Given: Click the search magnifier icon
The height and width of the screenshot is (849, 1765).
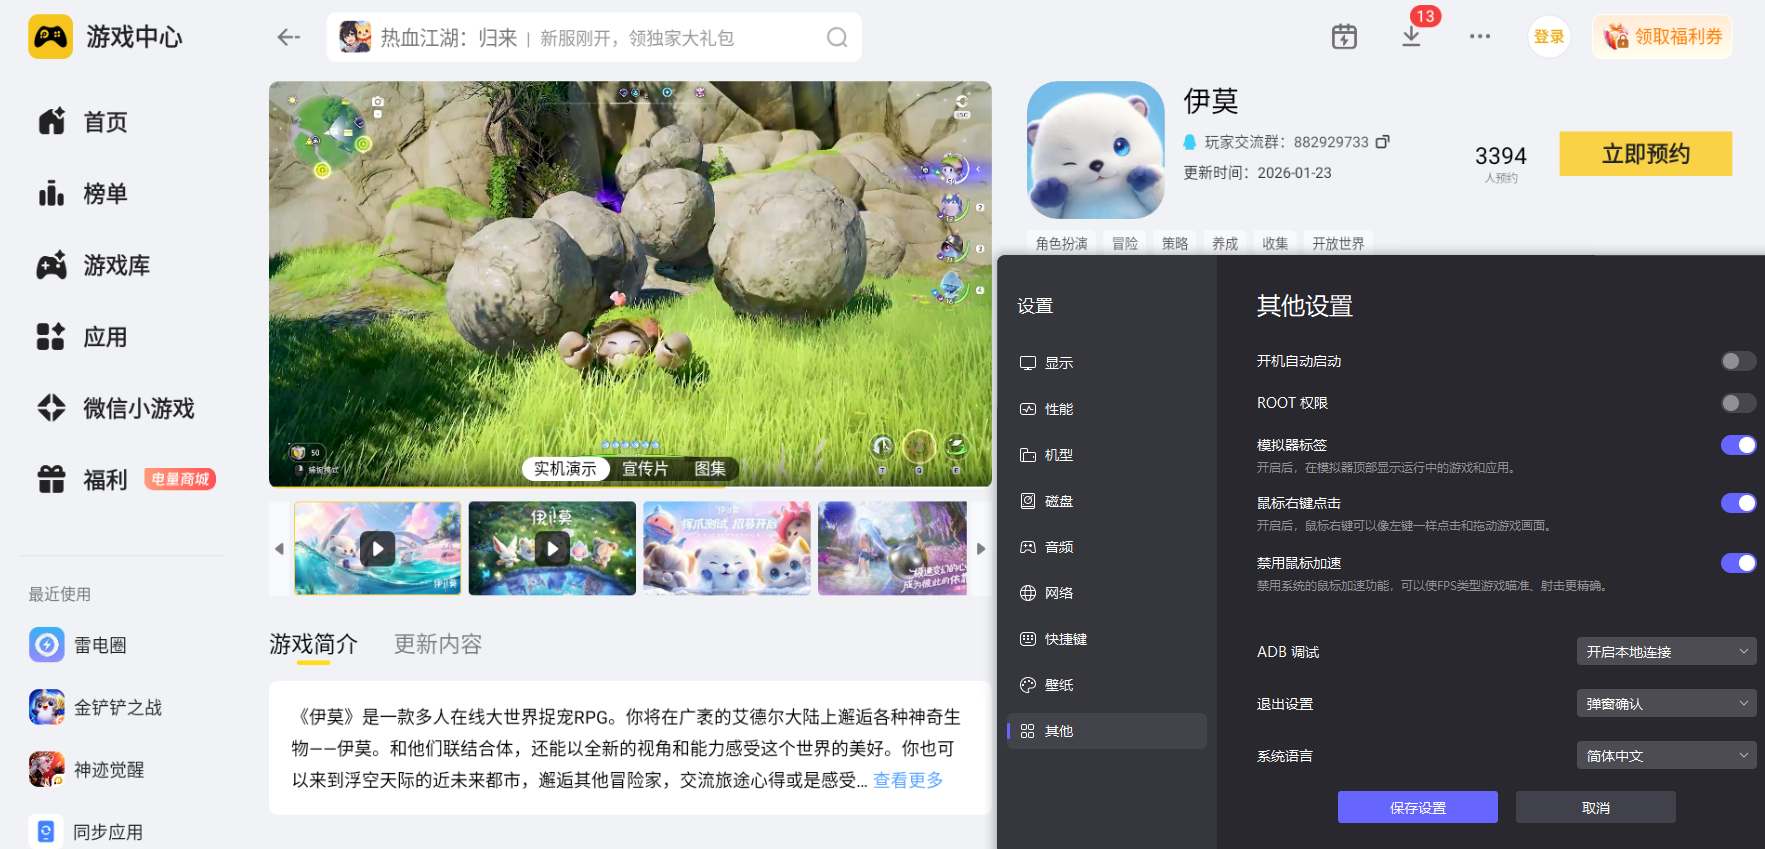Looking at the screenshot, I should [x=837, y=37].
